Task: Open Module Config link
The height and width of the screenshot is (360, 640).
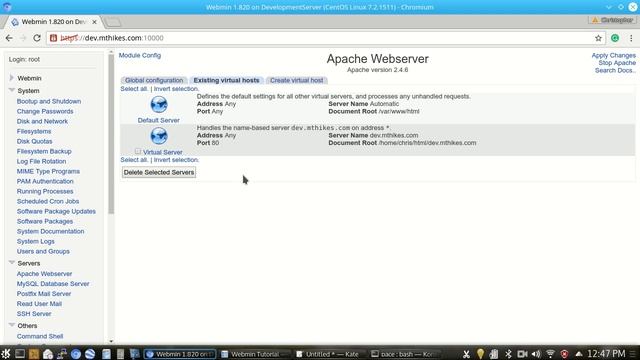Action: [x=140, y=55]
